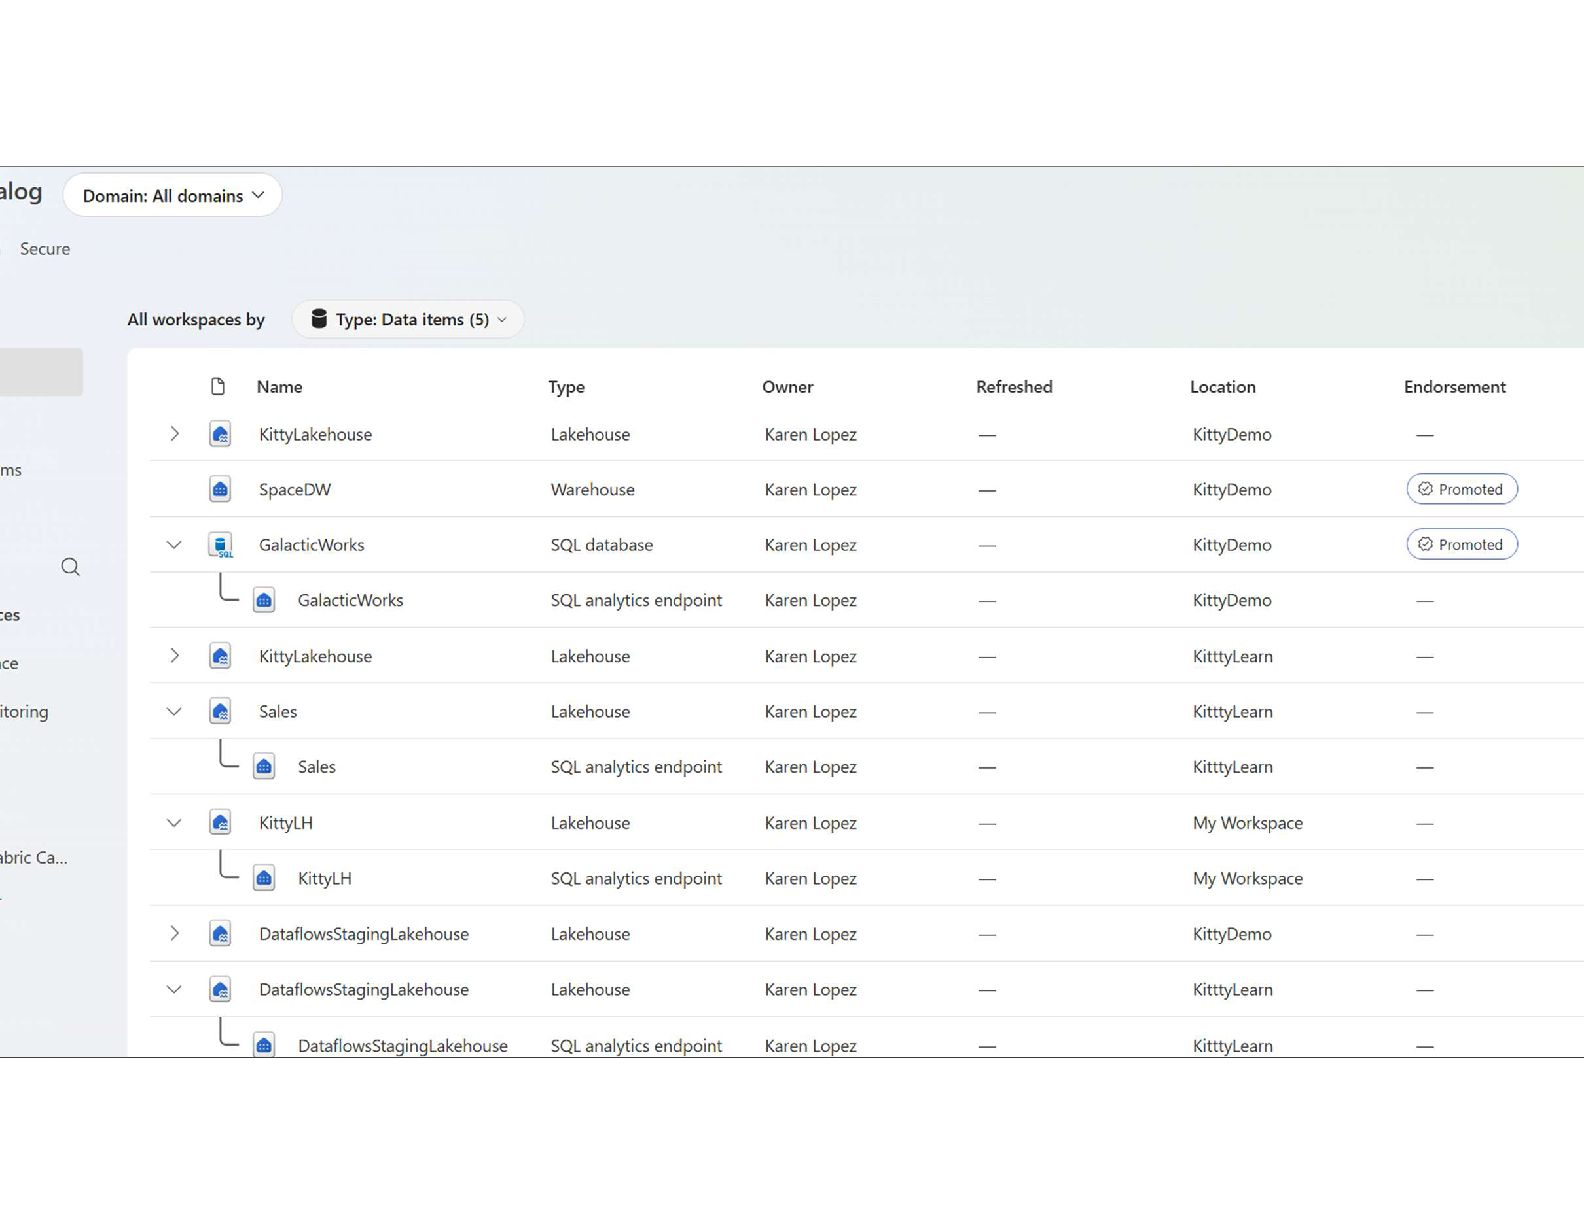Sort by the Type column header
This screenshot has height=1224, width=1584.
[x=566, y=387]
